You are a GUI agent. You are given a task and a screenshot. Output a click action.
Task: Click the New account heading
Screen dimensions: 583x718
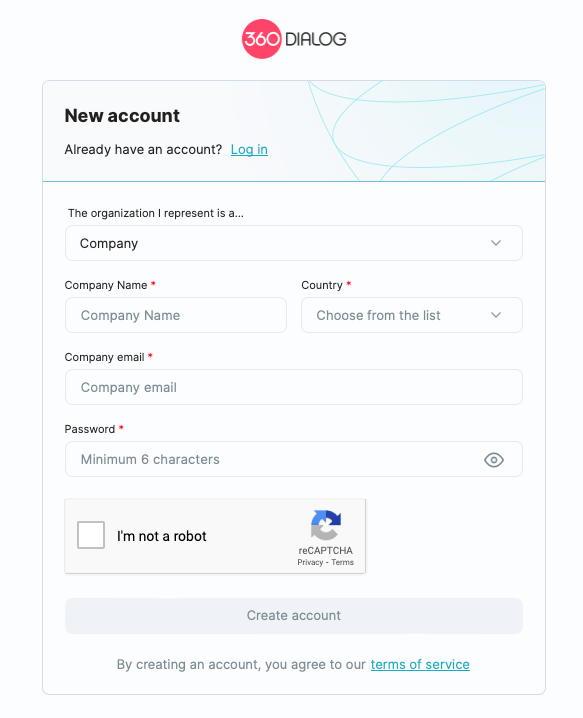tap(122, 116)
